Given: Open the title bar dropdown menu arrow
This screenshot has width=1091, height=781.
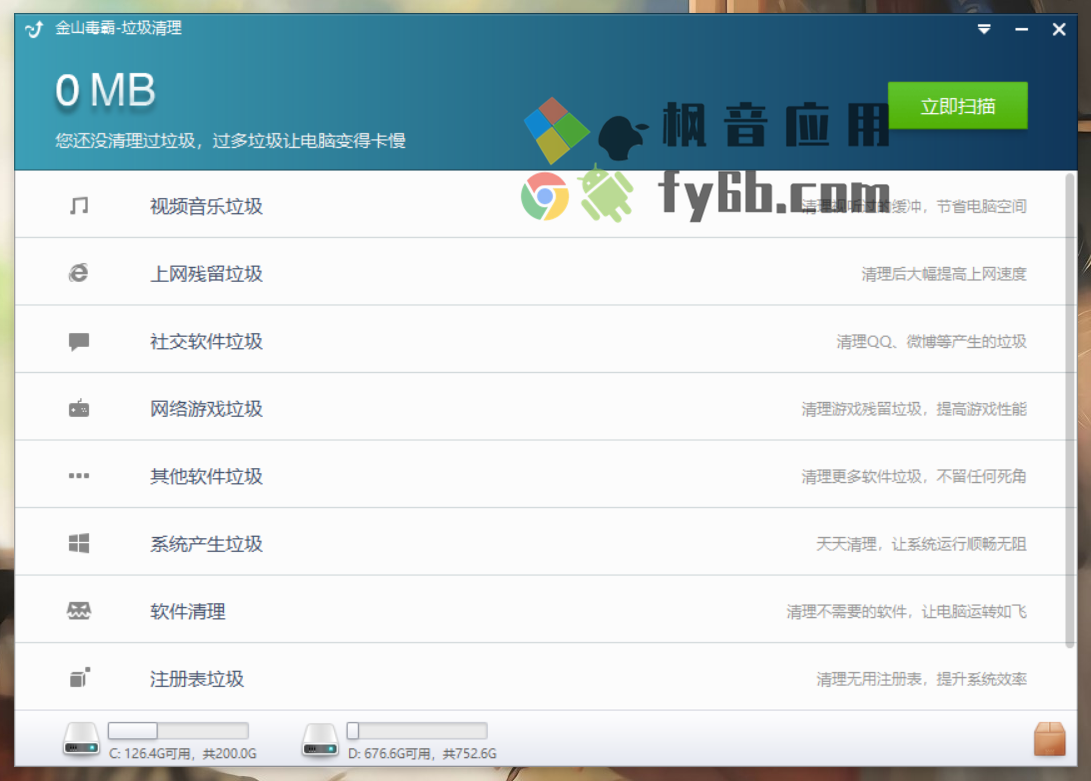Looking at the screenshot, I should [x=984, y=29].
